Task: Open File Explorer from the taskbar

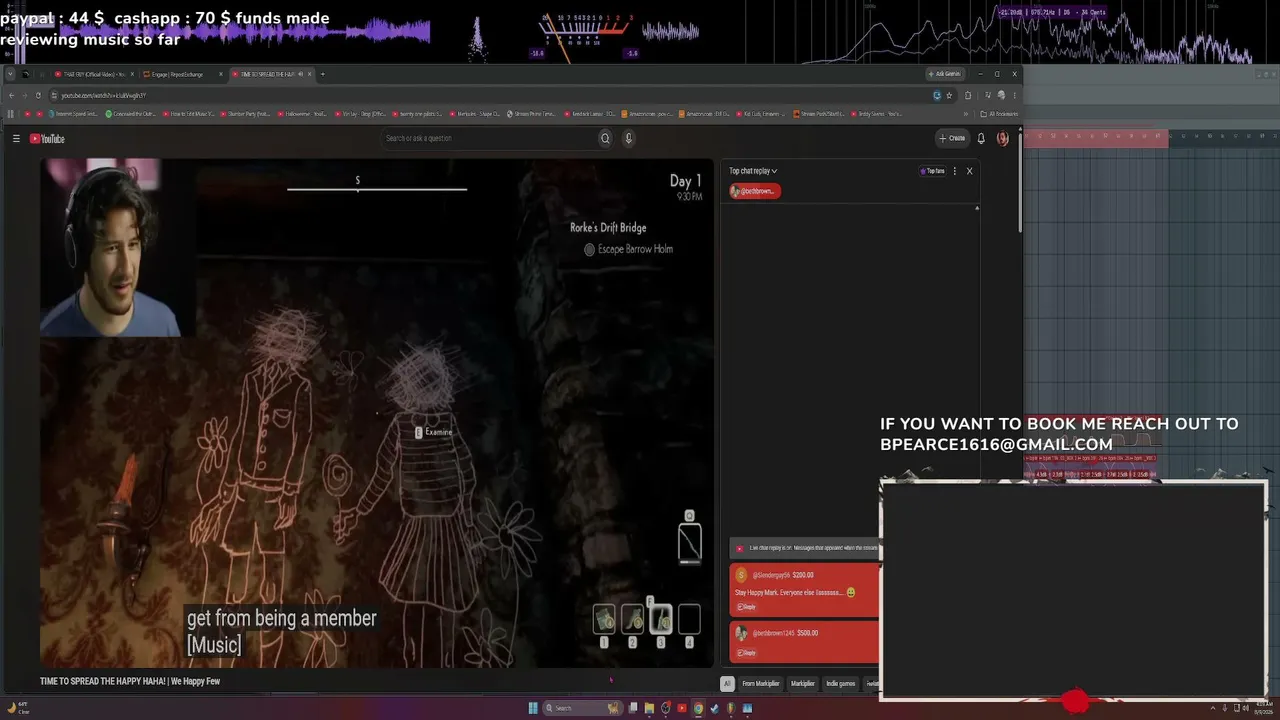Action: pyautogui.click(x=649, y=708)
